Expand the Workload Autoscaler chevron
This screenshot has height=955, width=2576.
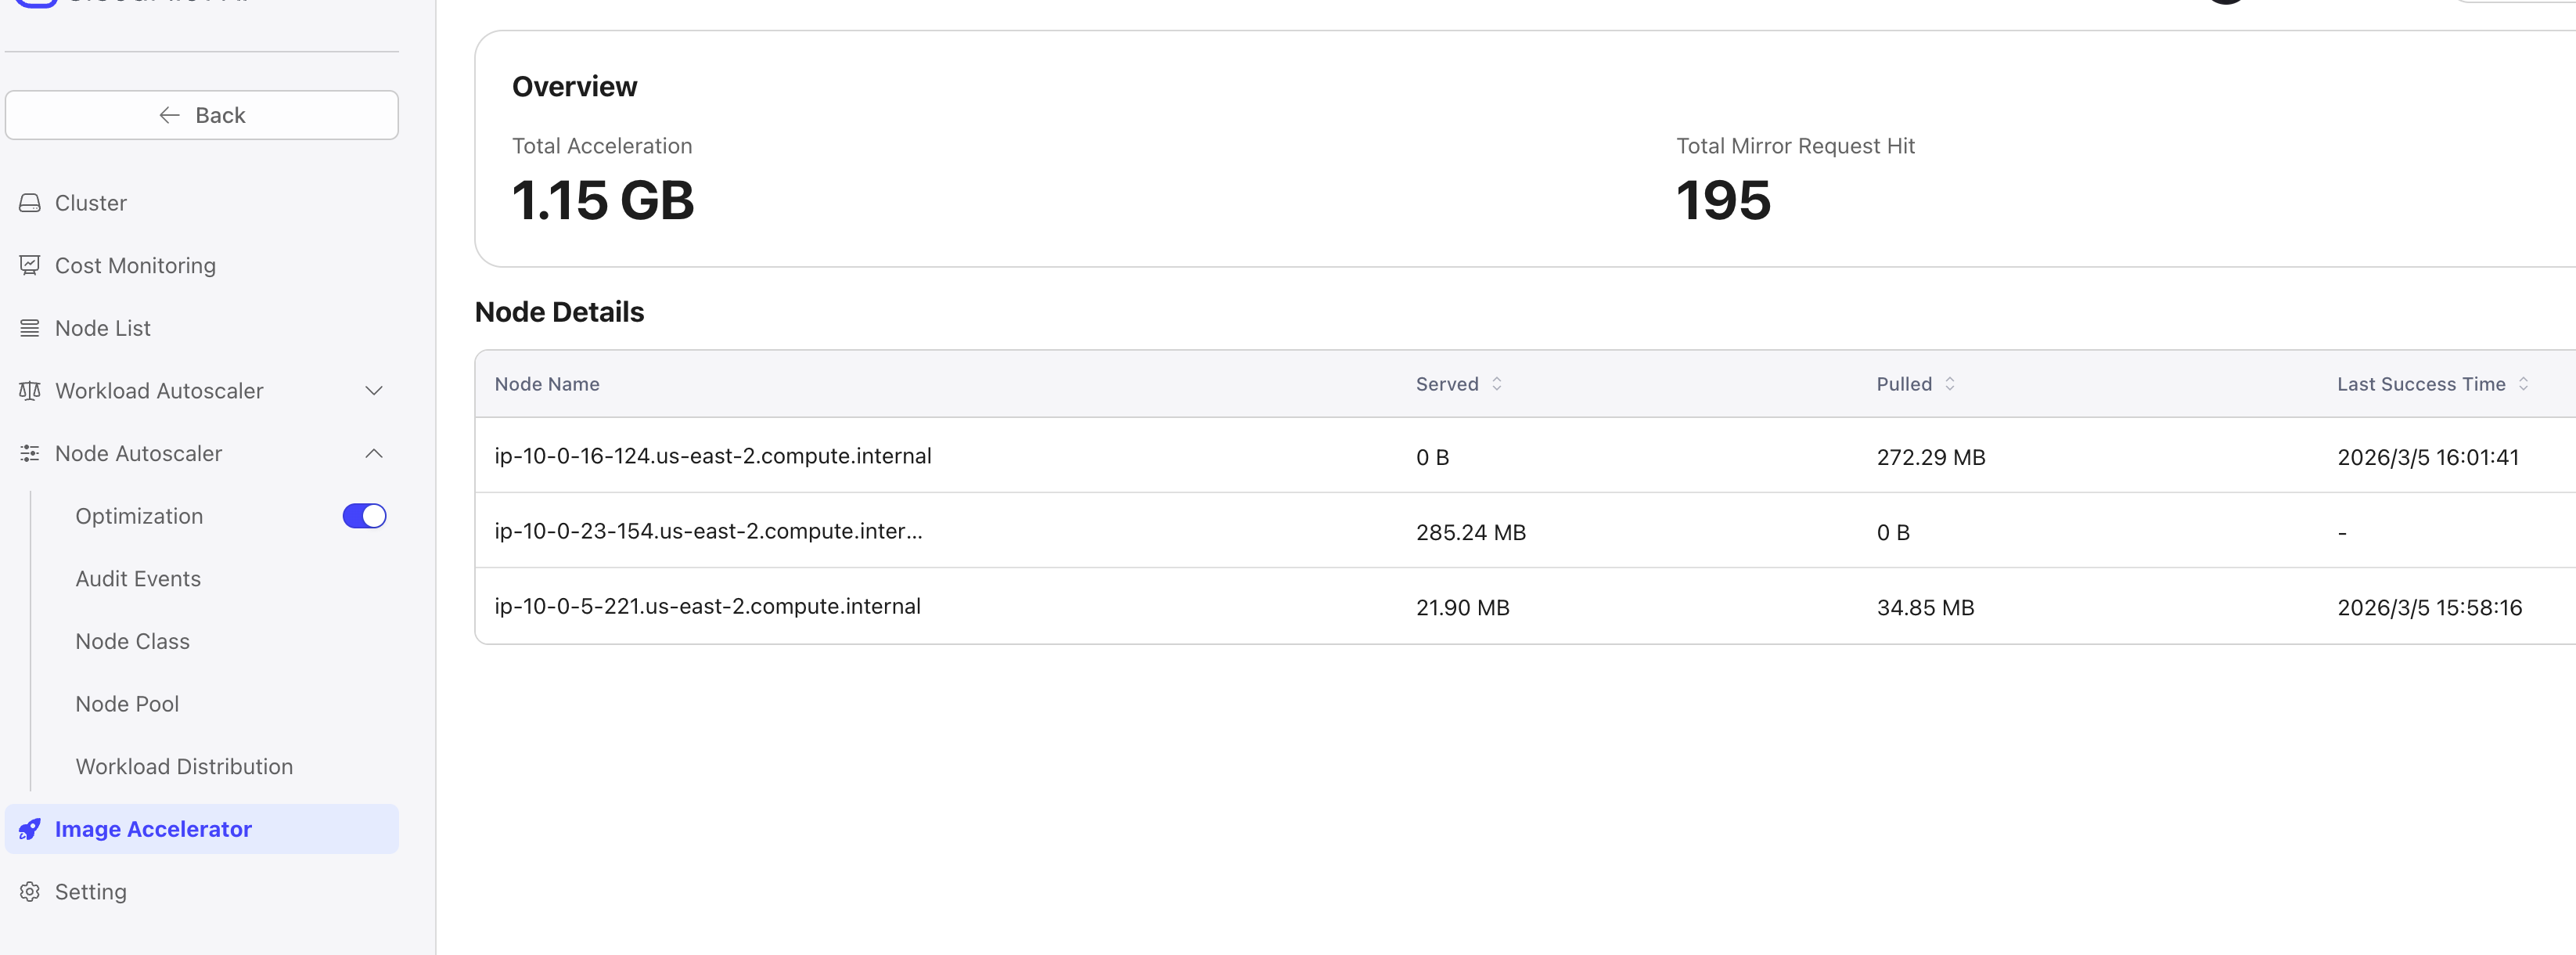coord(373,391)
